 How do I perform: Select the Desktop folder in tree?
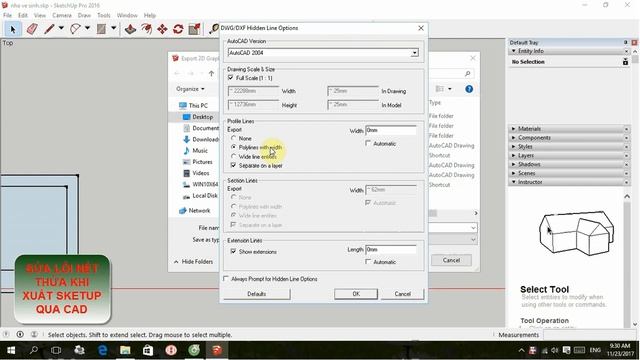click(x=198, y=117)
